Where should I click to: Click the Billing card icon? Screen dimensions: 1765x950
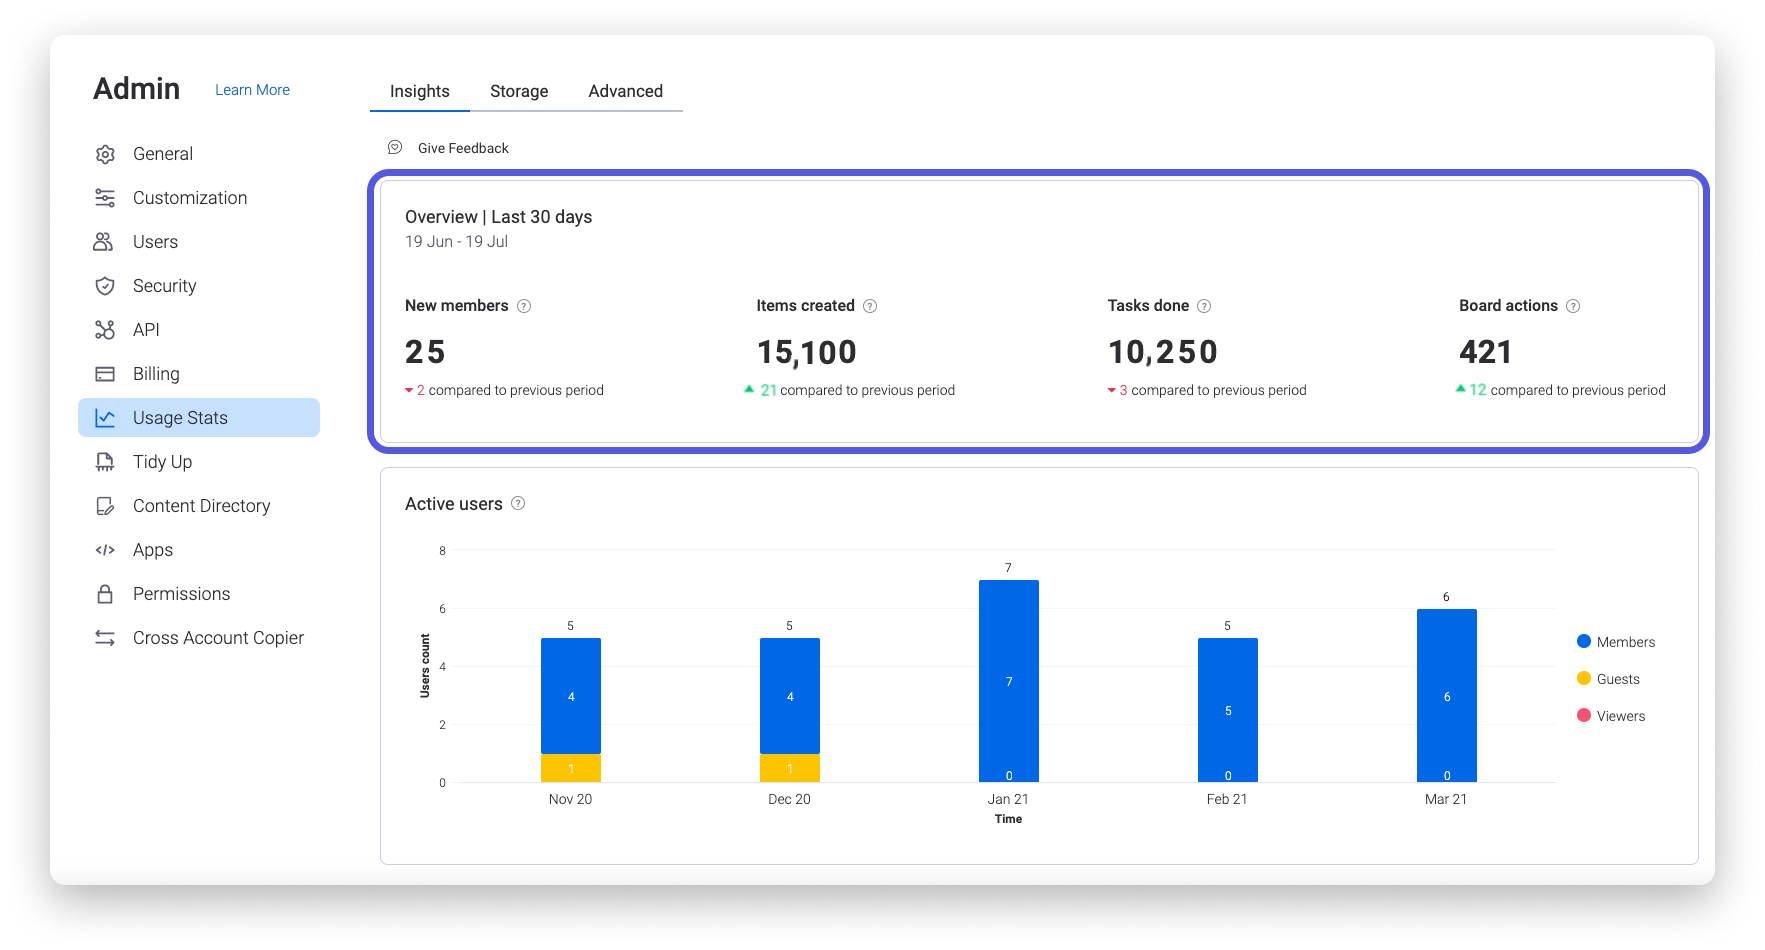pyautogui.click(x=105, y=374)
